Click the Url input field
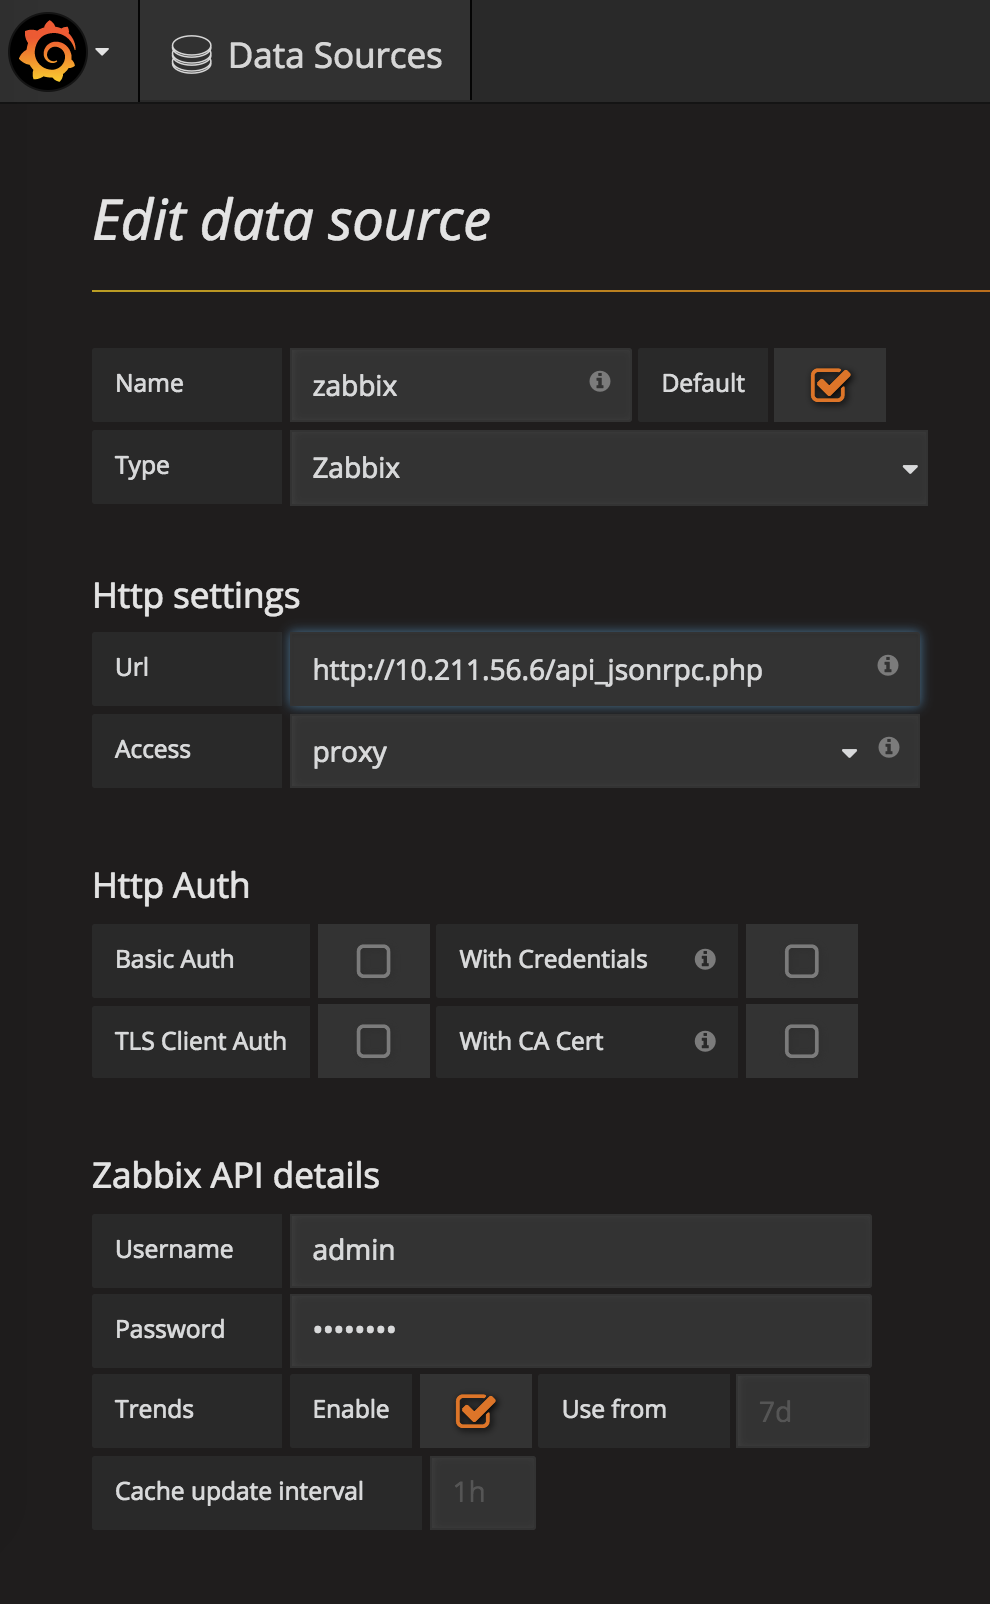990x1604 pixels. (x=605, y=669)
